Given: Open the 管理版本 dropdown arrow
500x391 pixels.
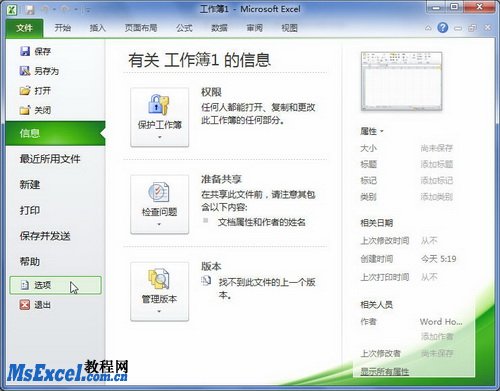Looking at the screenshot, I should (x=159, y=311).
